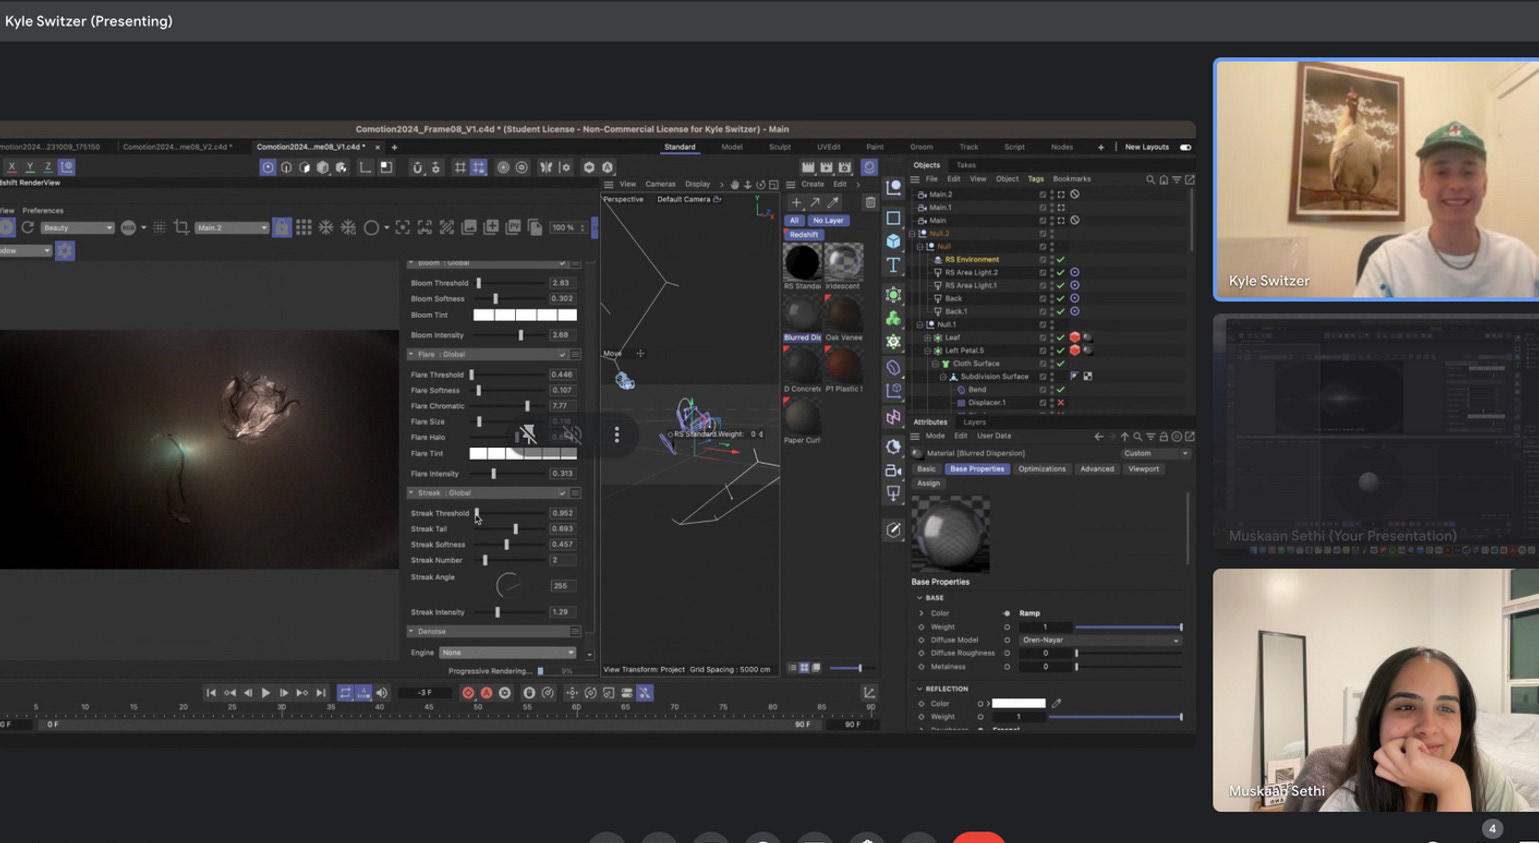
Task: Open the Tags menu in Object Manager
Action: tap(1035, 179)
